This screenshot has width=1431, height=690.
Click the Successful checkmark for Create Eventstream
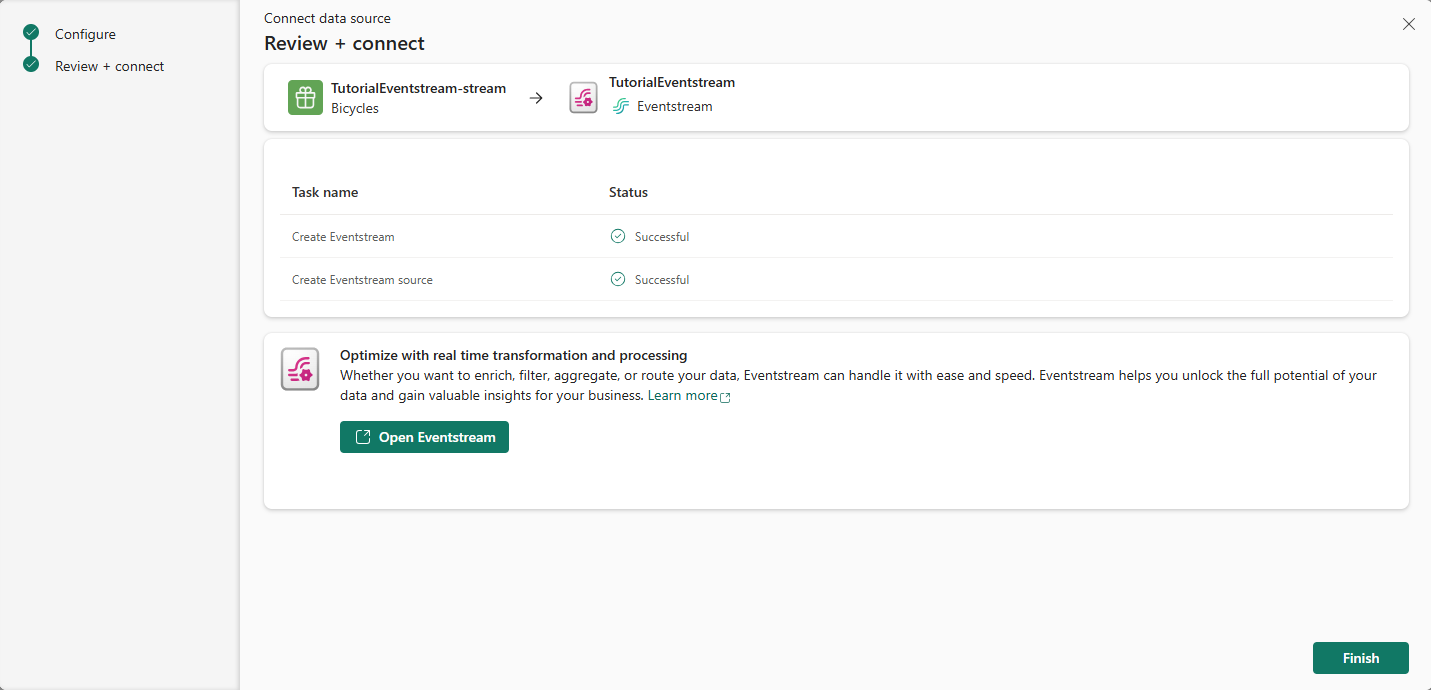(618, 236)
